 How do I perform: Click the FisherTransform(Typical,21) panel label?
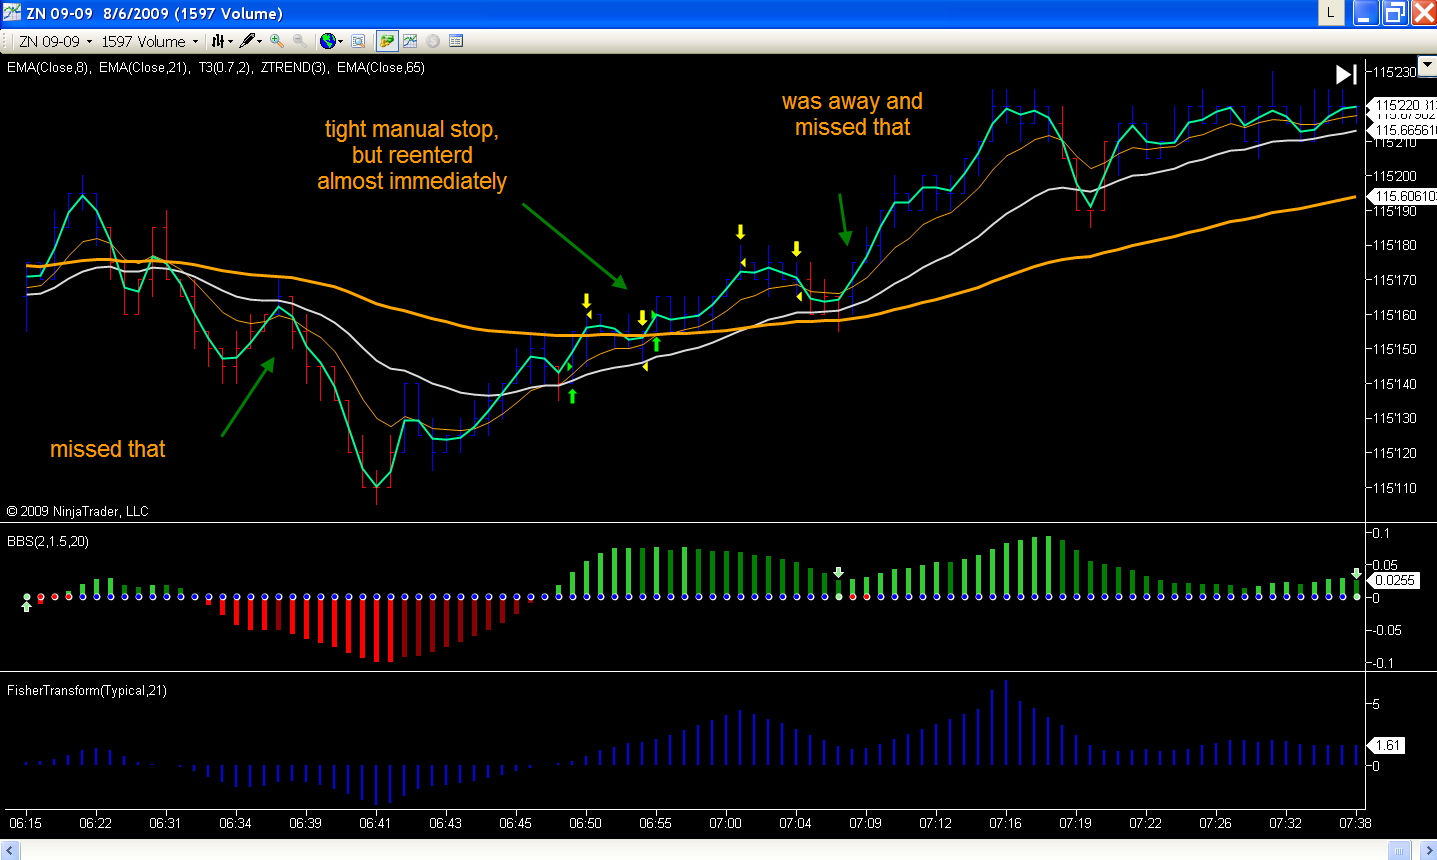coord(87,690)
